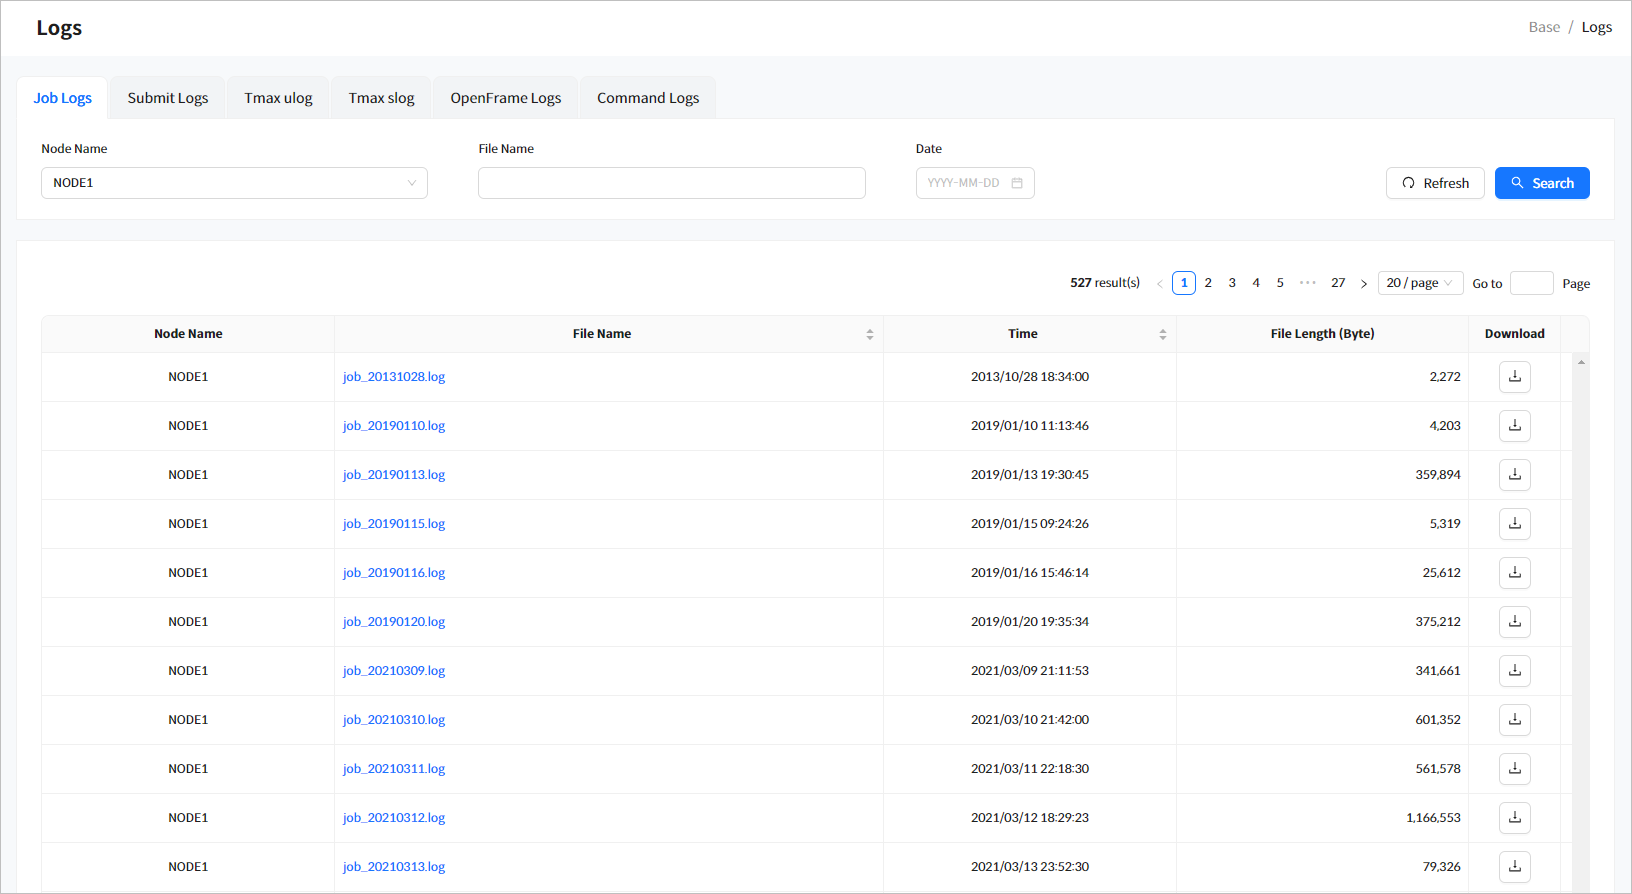Download the job_20210312.log file
Screen dimensions: 1632x894
(1514, 818)
